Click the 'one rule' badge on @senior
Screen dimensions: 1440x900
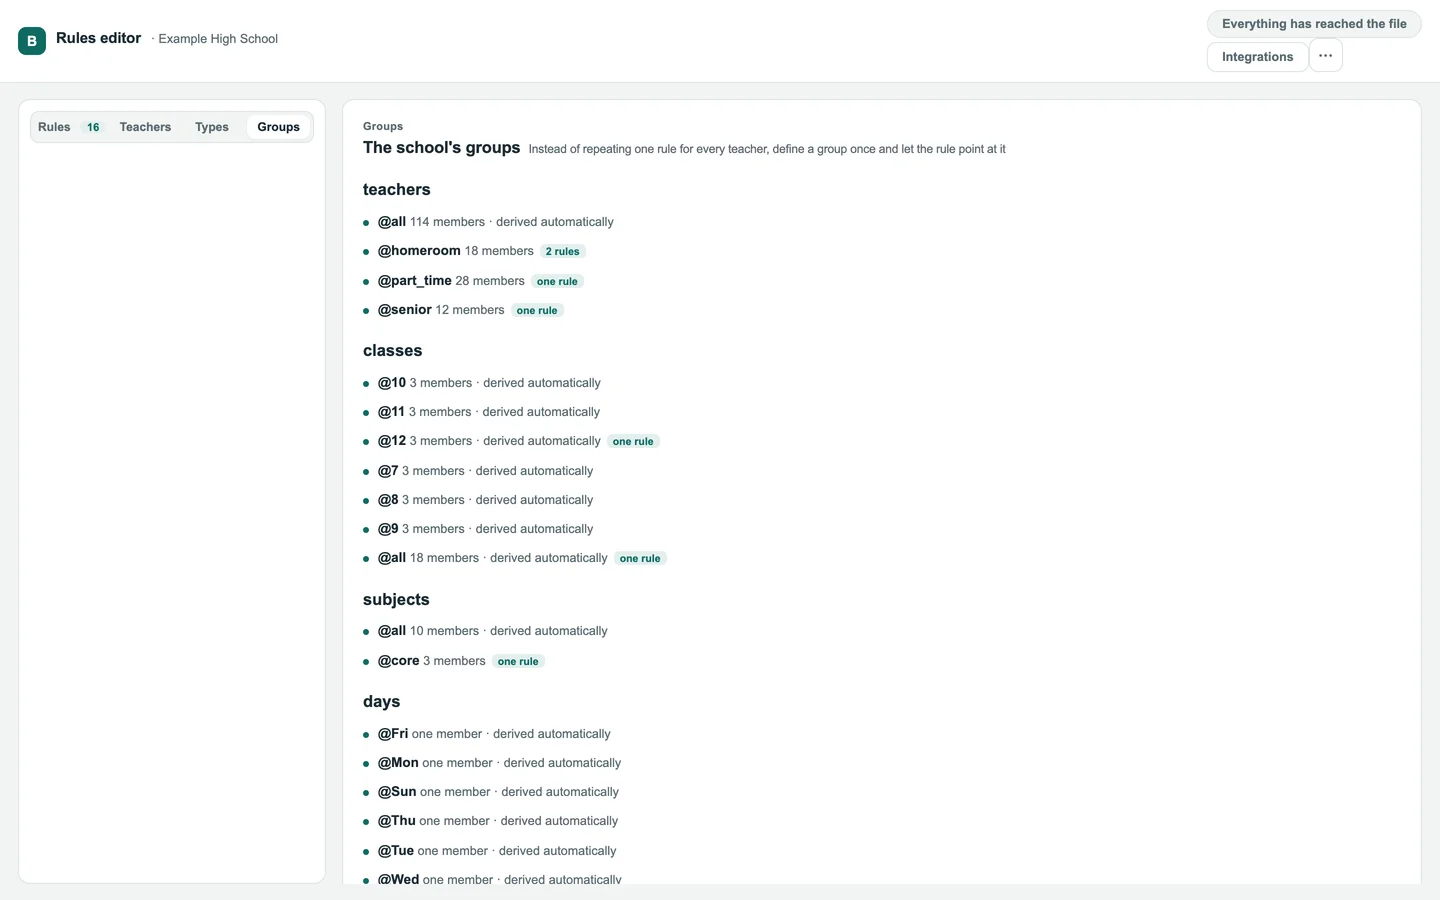point(537,311)
